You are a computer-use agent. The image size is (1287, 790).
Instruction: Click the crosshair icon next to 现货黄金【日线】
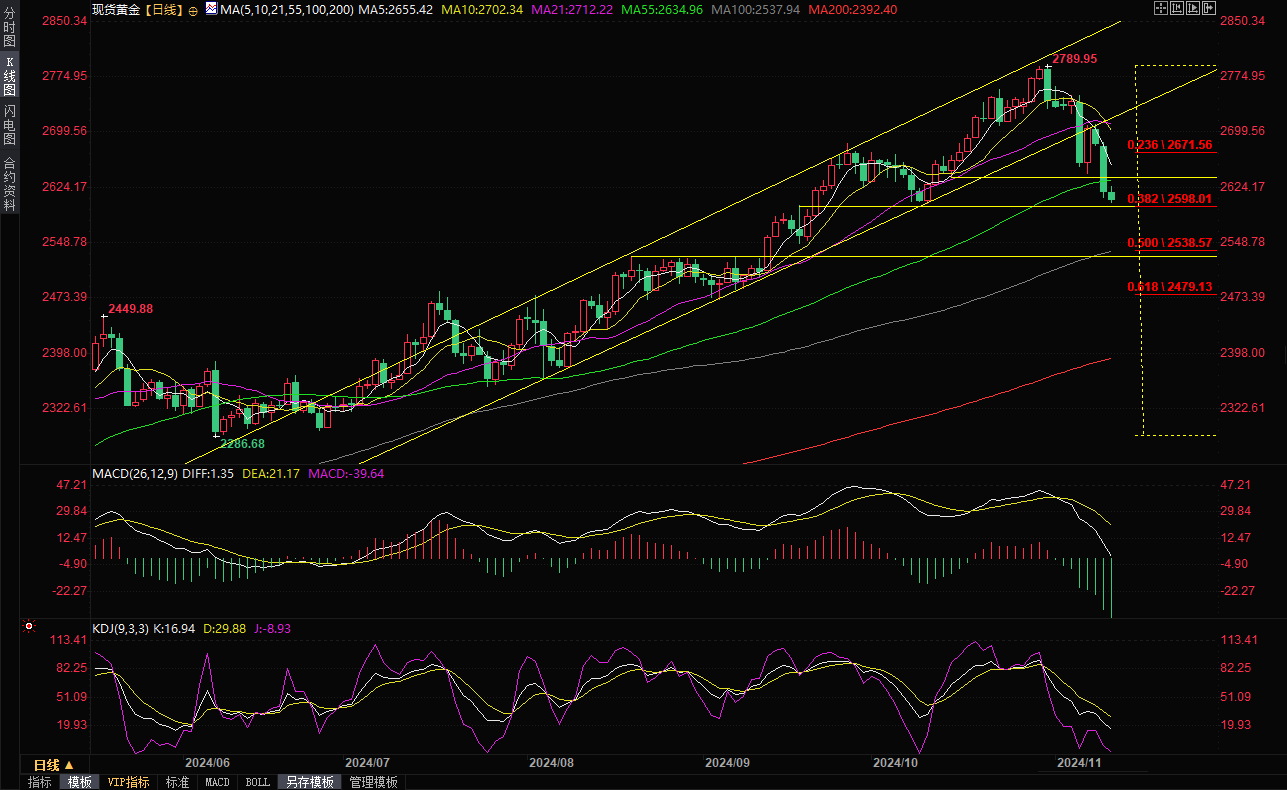(x=193, y=9)
